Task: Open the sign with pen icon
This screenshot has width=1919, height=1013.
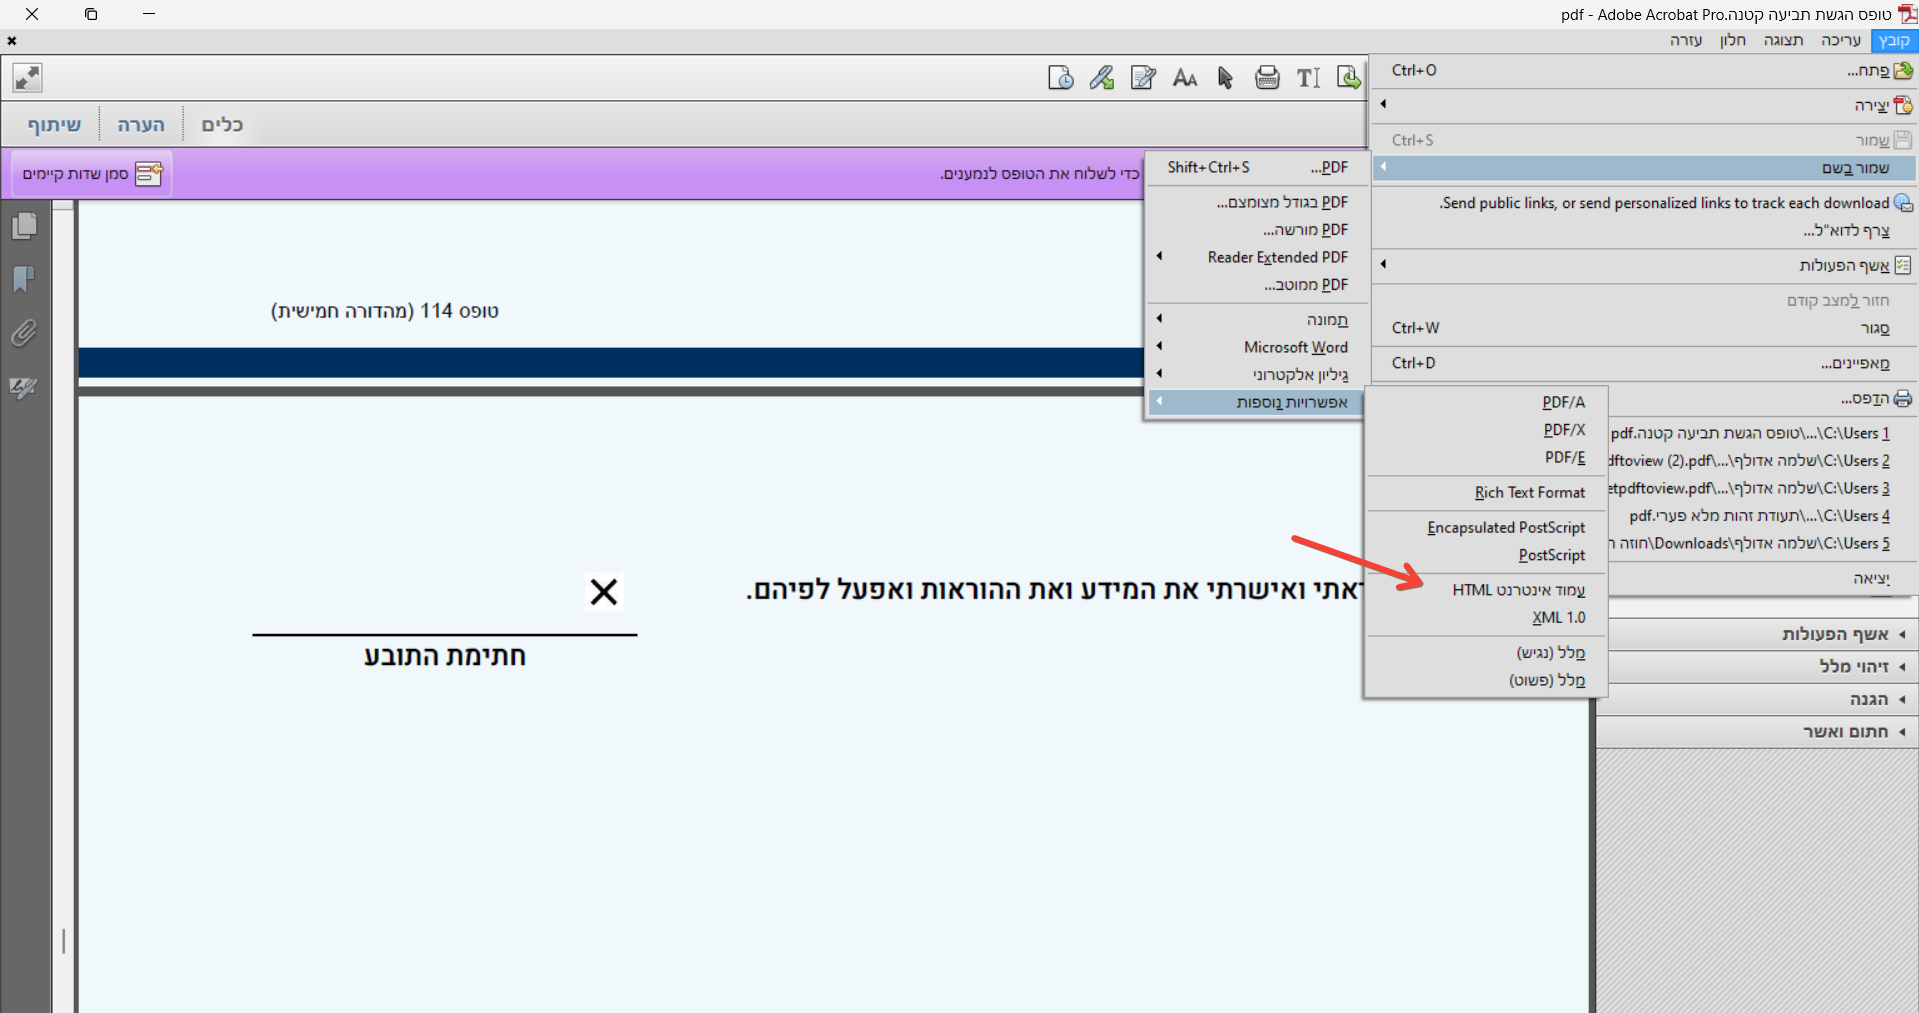Action: tap(1102, 78)
